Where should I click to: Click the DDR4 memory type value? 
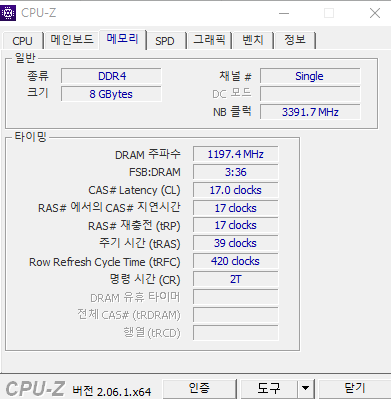111,76
